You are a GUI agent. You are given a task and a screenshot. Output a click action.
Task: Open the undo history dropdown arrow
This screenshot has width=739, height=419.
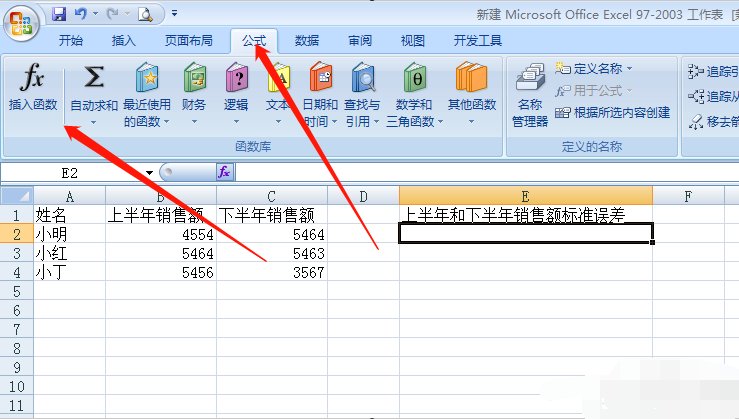pyautogui.click(x=95, y=14)
